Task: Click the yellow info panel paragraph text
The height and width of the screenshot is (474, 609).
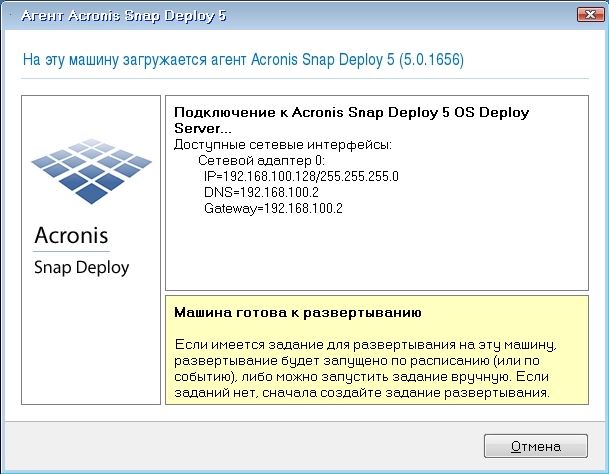Action: pos(365,368)
